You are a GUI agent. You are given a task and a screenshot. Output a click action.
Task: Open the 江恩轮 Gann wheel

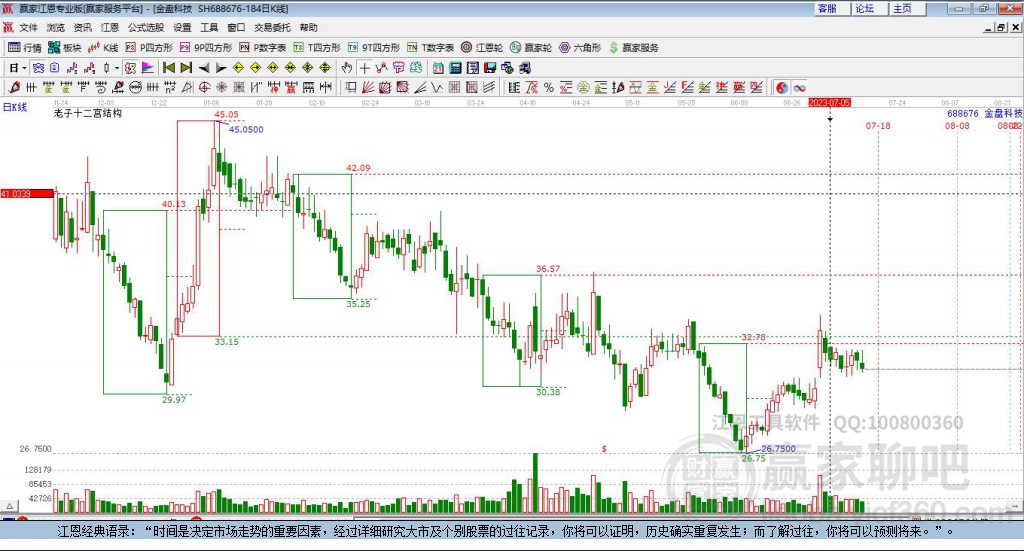point(482,48)
